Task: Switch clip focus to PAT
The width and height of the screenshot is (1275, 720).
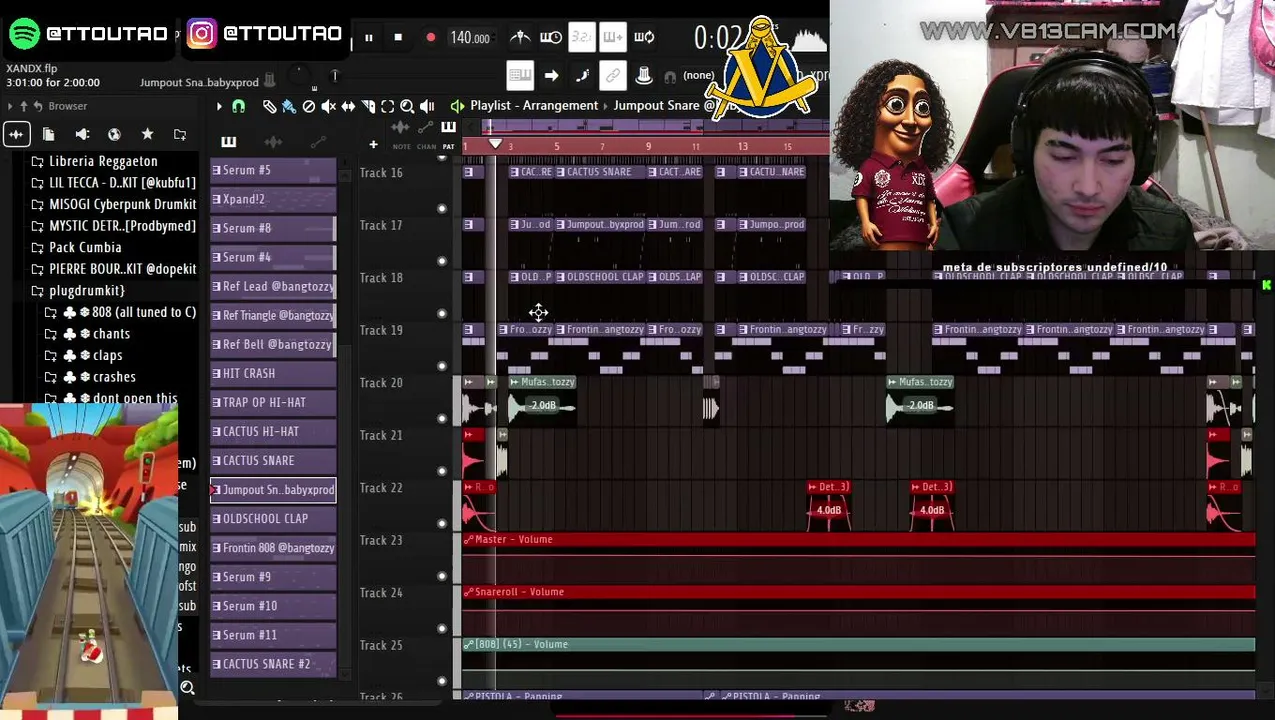Action: click(448, 147)
